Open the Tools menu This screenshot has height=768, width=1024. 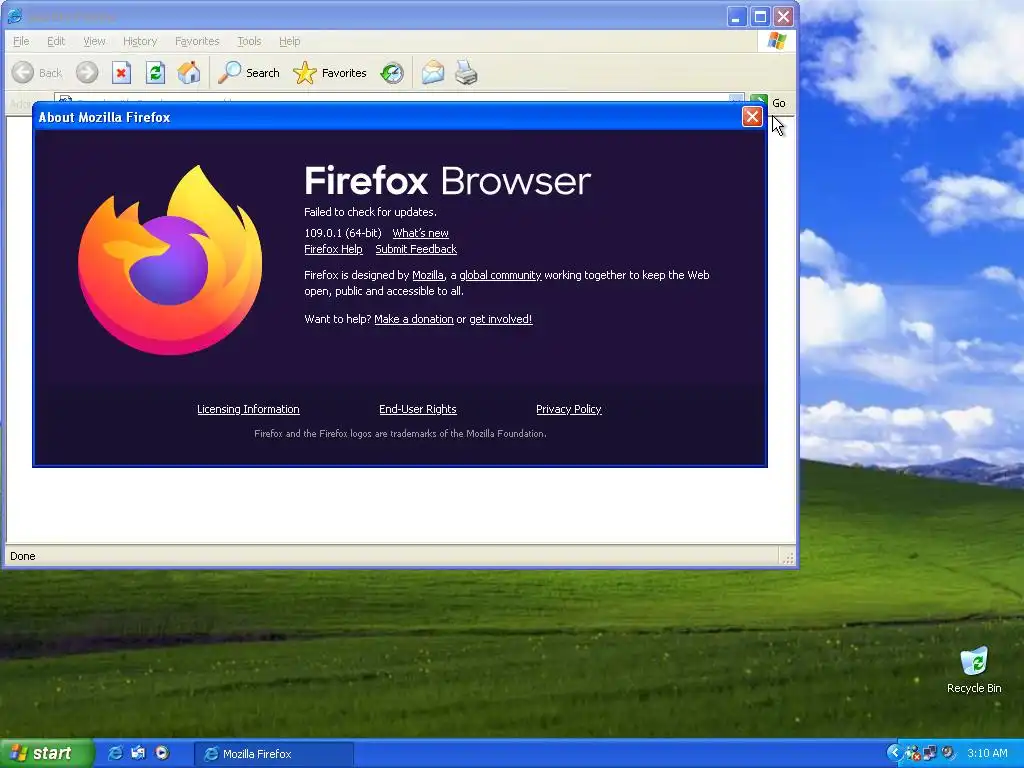249,41
